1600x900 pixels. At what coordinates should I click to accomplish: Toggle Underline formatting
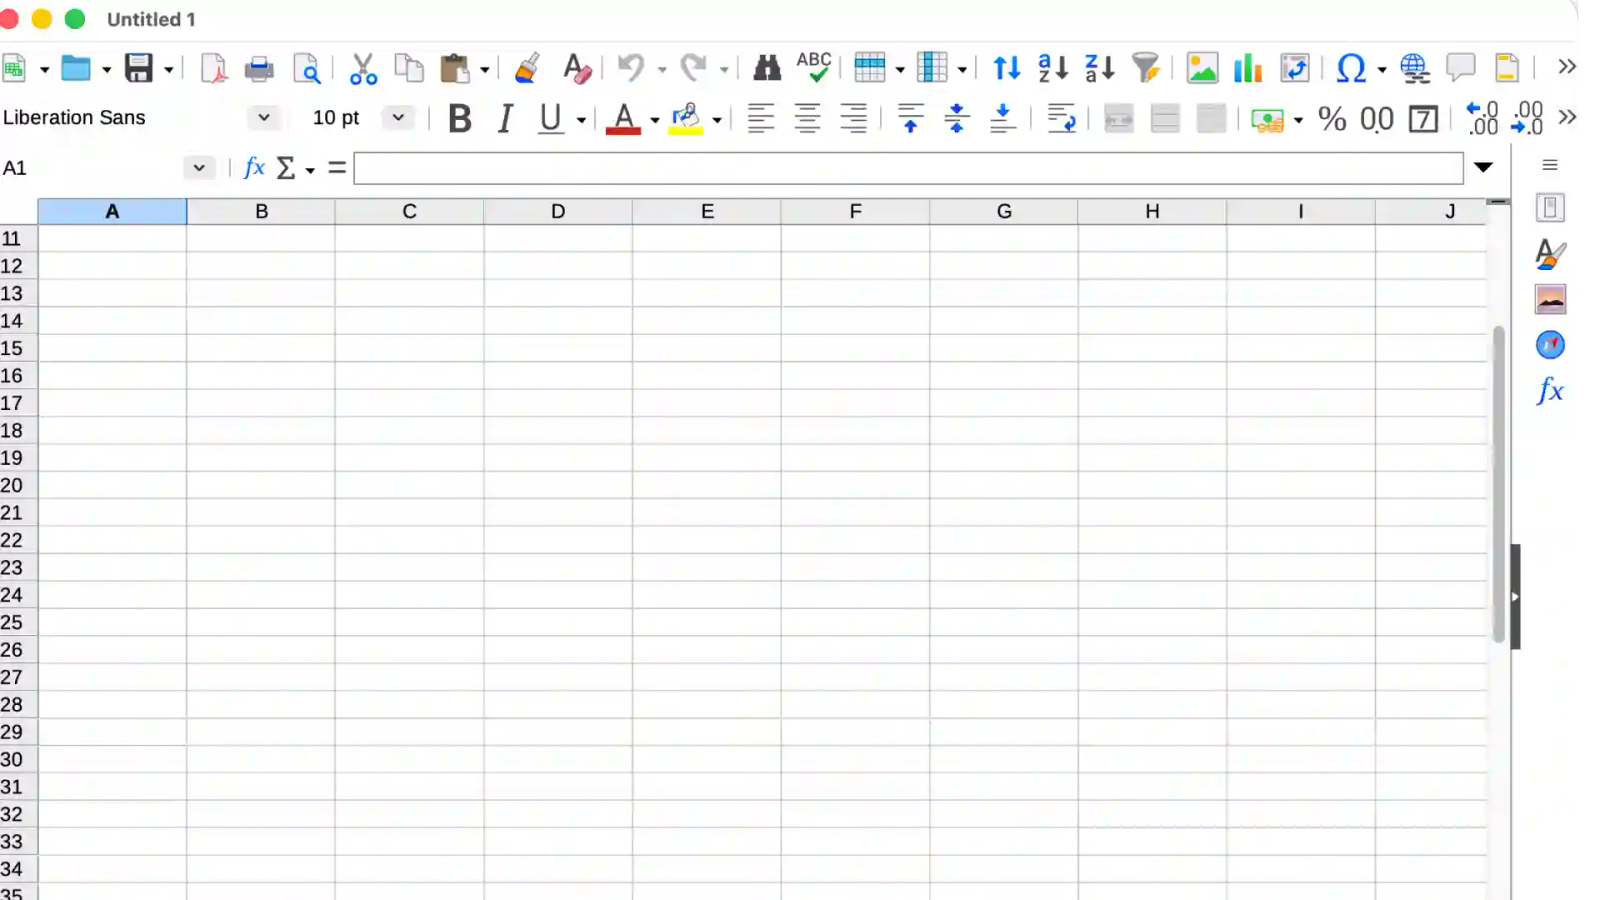(551, 118)
